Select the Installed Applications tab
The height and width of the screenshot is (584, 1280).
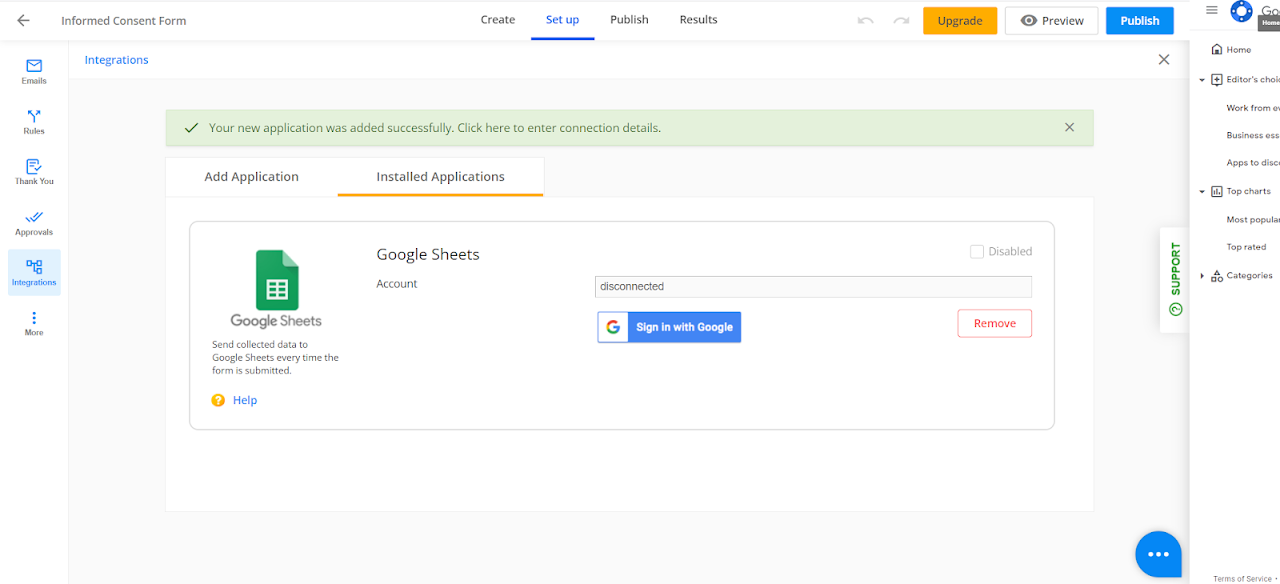[x=441, y=177]
